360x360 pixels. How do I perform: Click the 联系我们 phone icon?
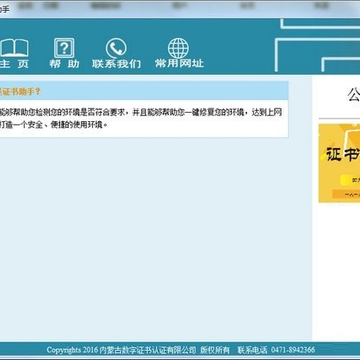click(x=116, y=48)
